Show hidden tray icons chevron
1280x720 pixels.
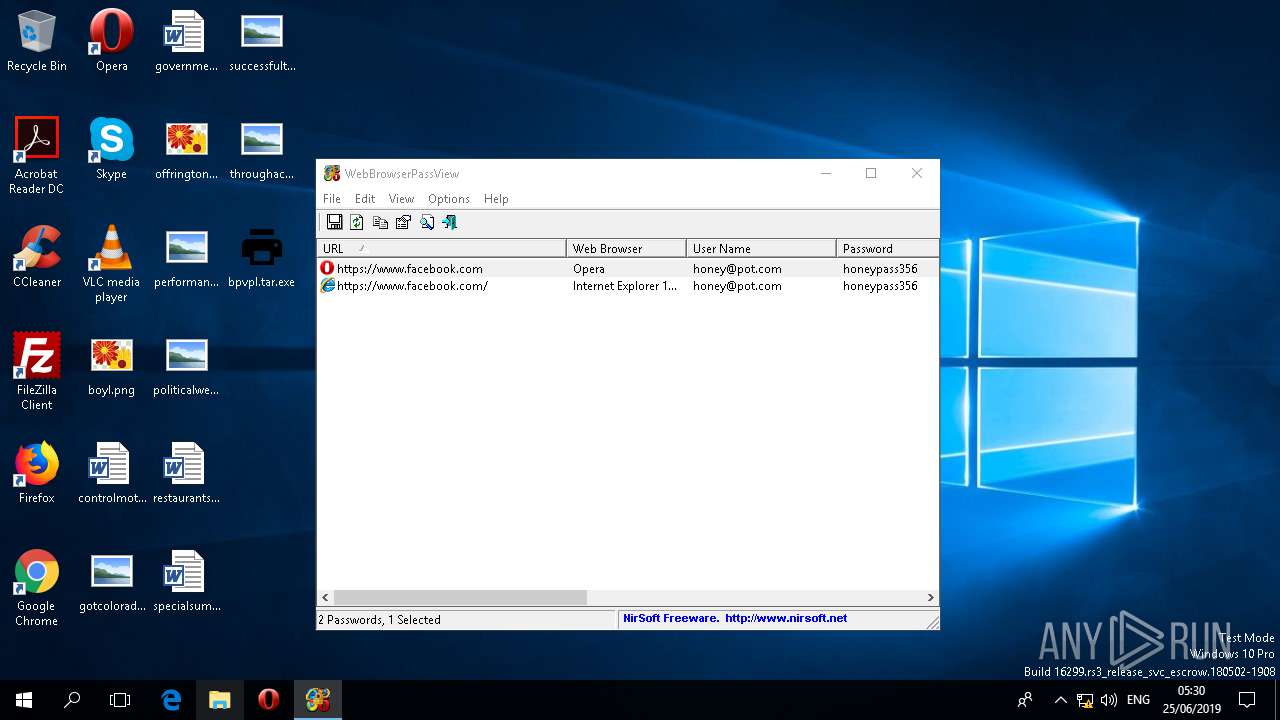click(1060, 700)
